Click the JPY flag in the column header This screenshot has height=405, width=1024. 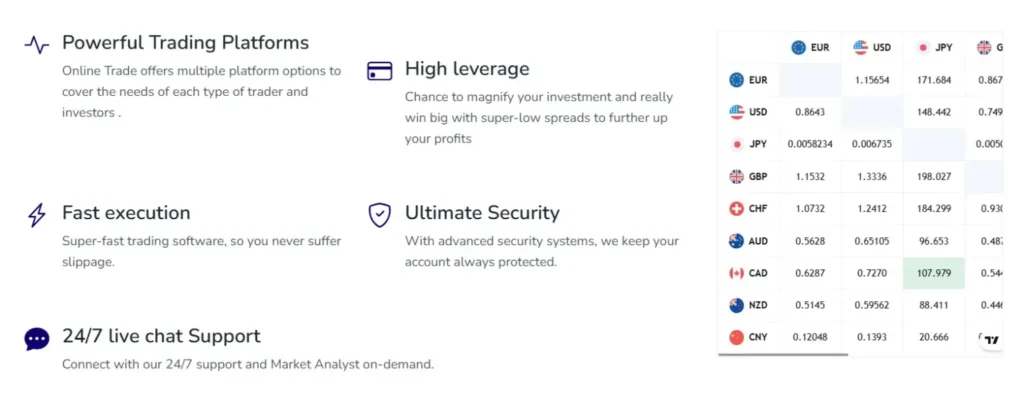click(x=922, y=47)
